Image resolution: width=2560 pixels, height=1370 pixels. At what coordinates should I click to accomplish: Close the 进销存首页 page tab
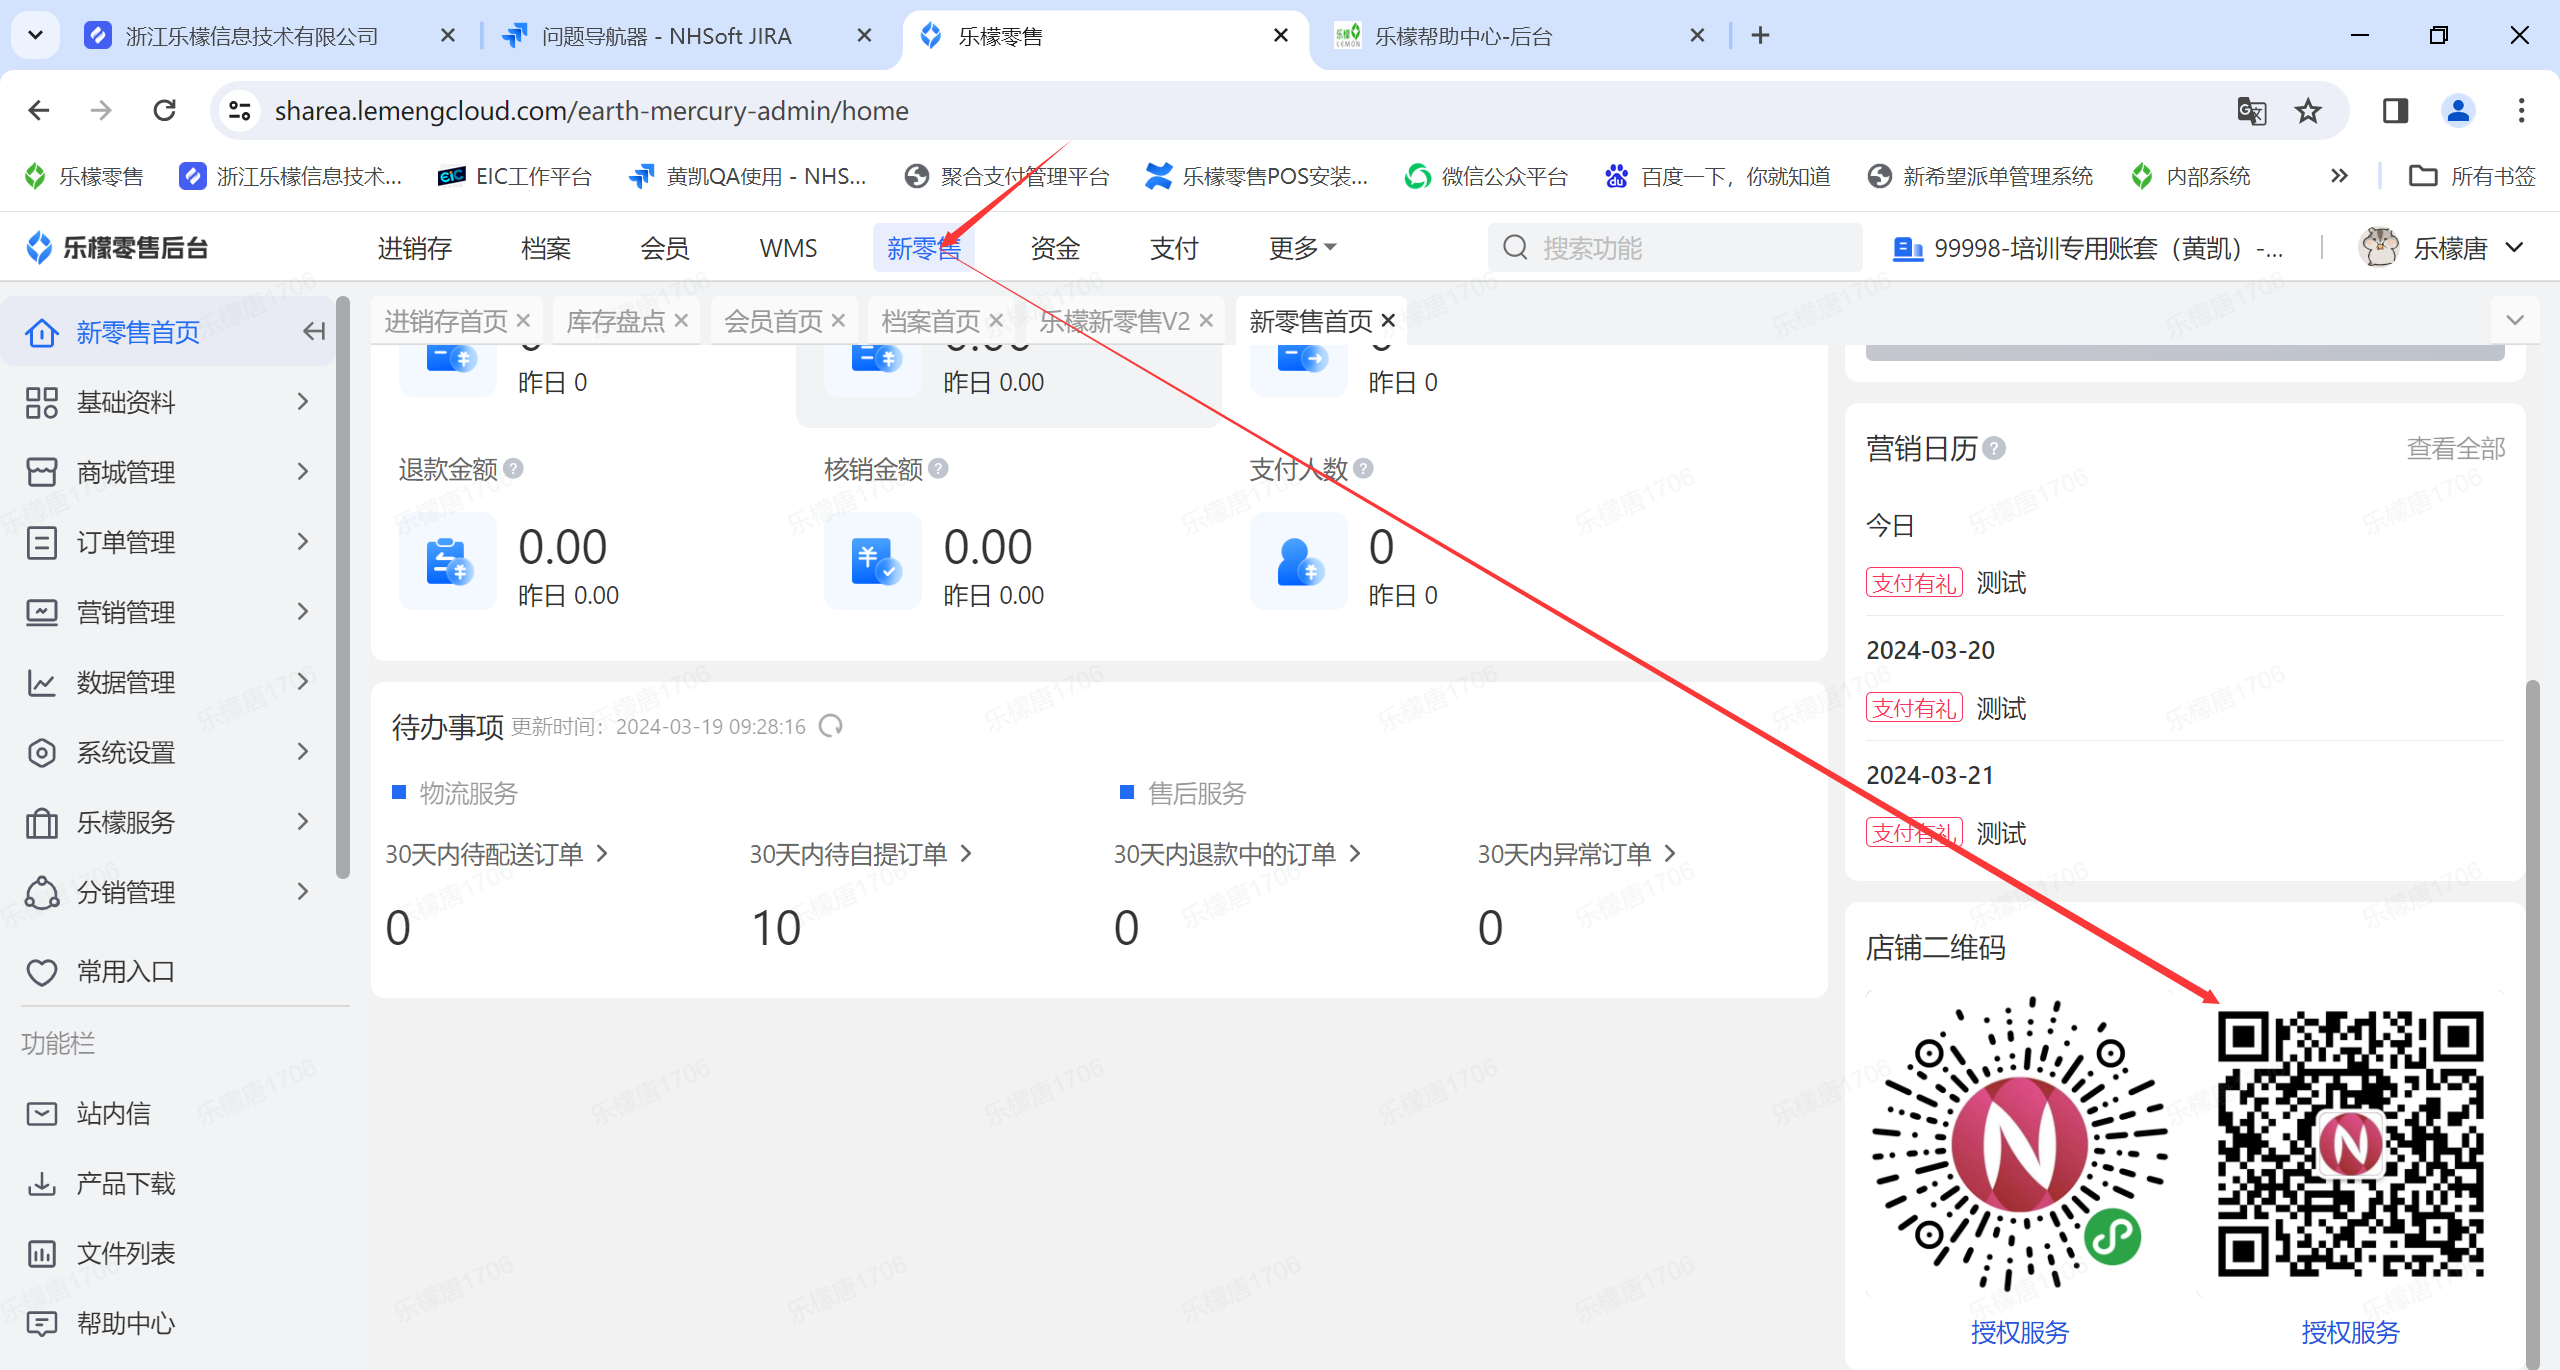point(523,321)
